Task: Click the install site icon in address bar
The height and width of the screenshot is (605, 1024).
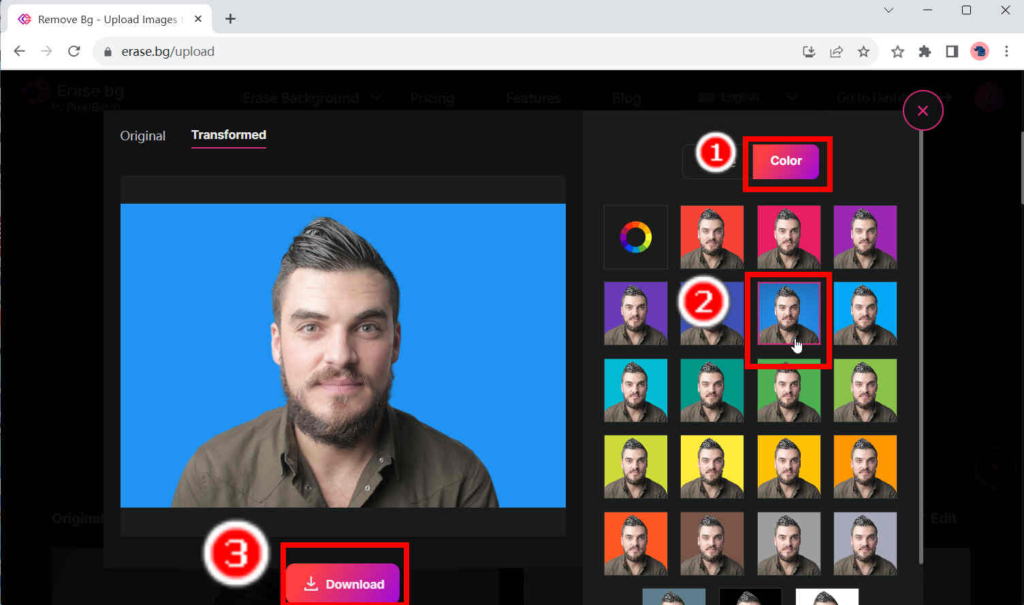Action: pos(808,51)
